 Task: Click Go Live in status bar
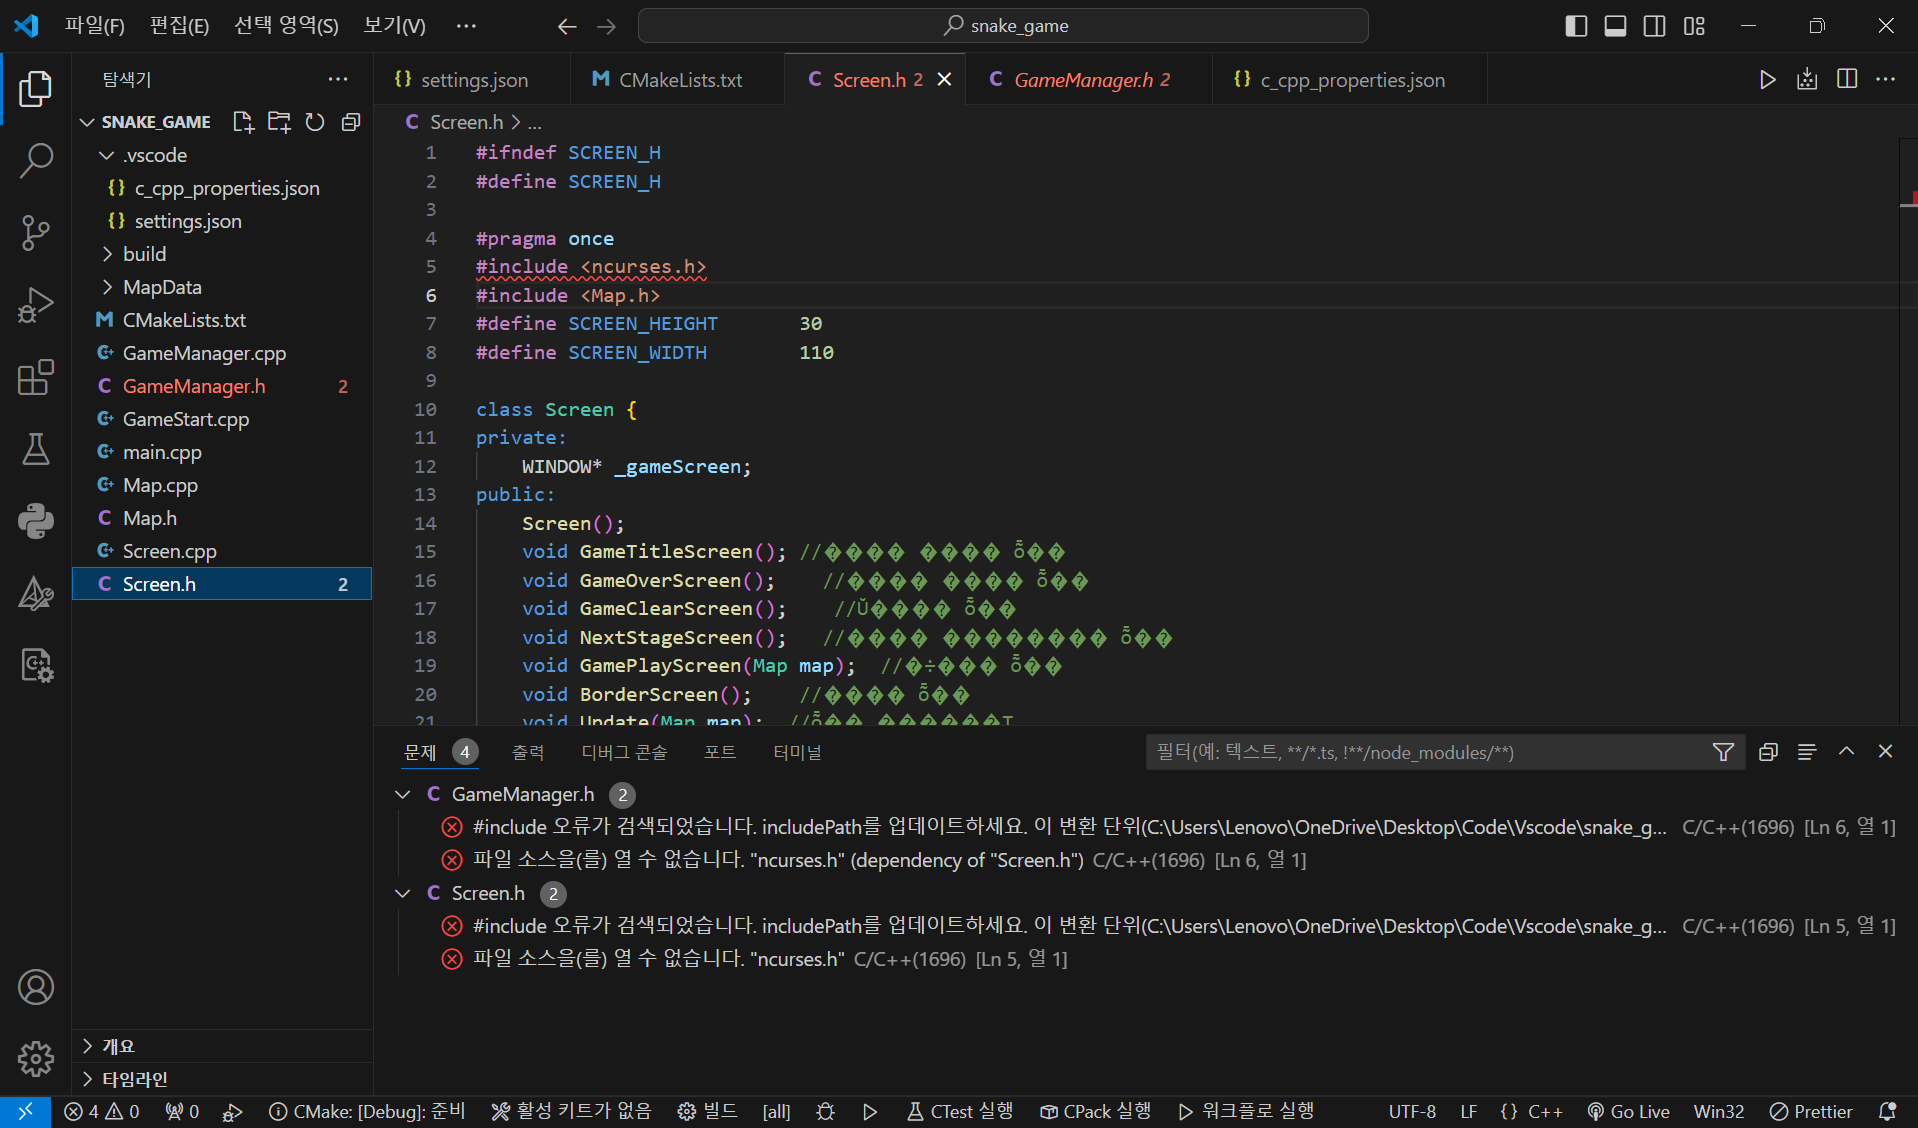point(1628,1111)
